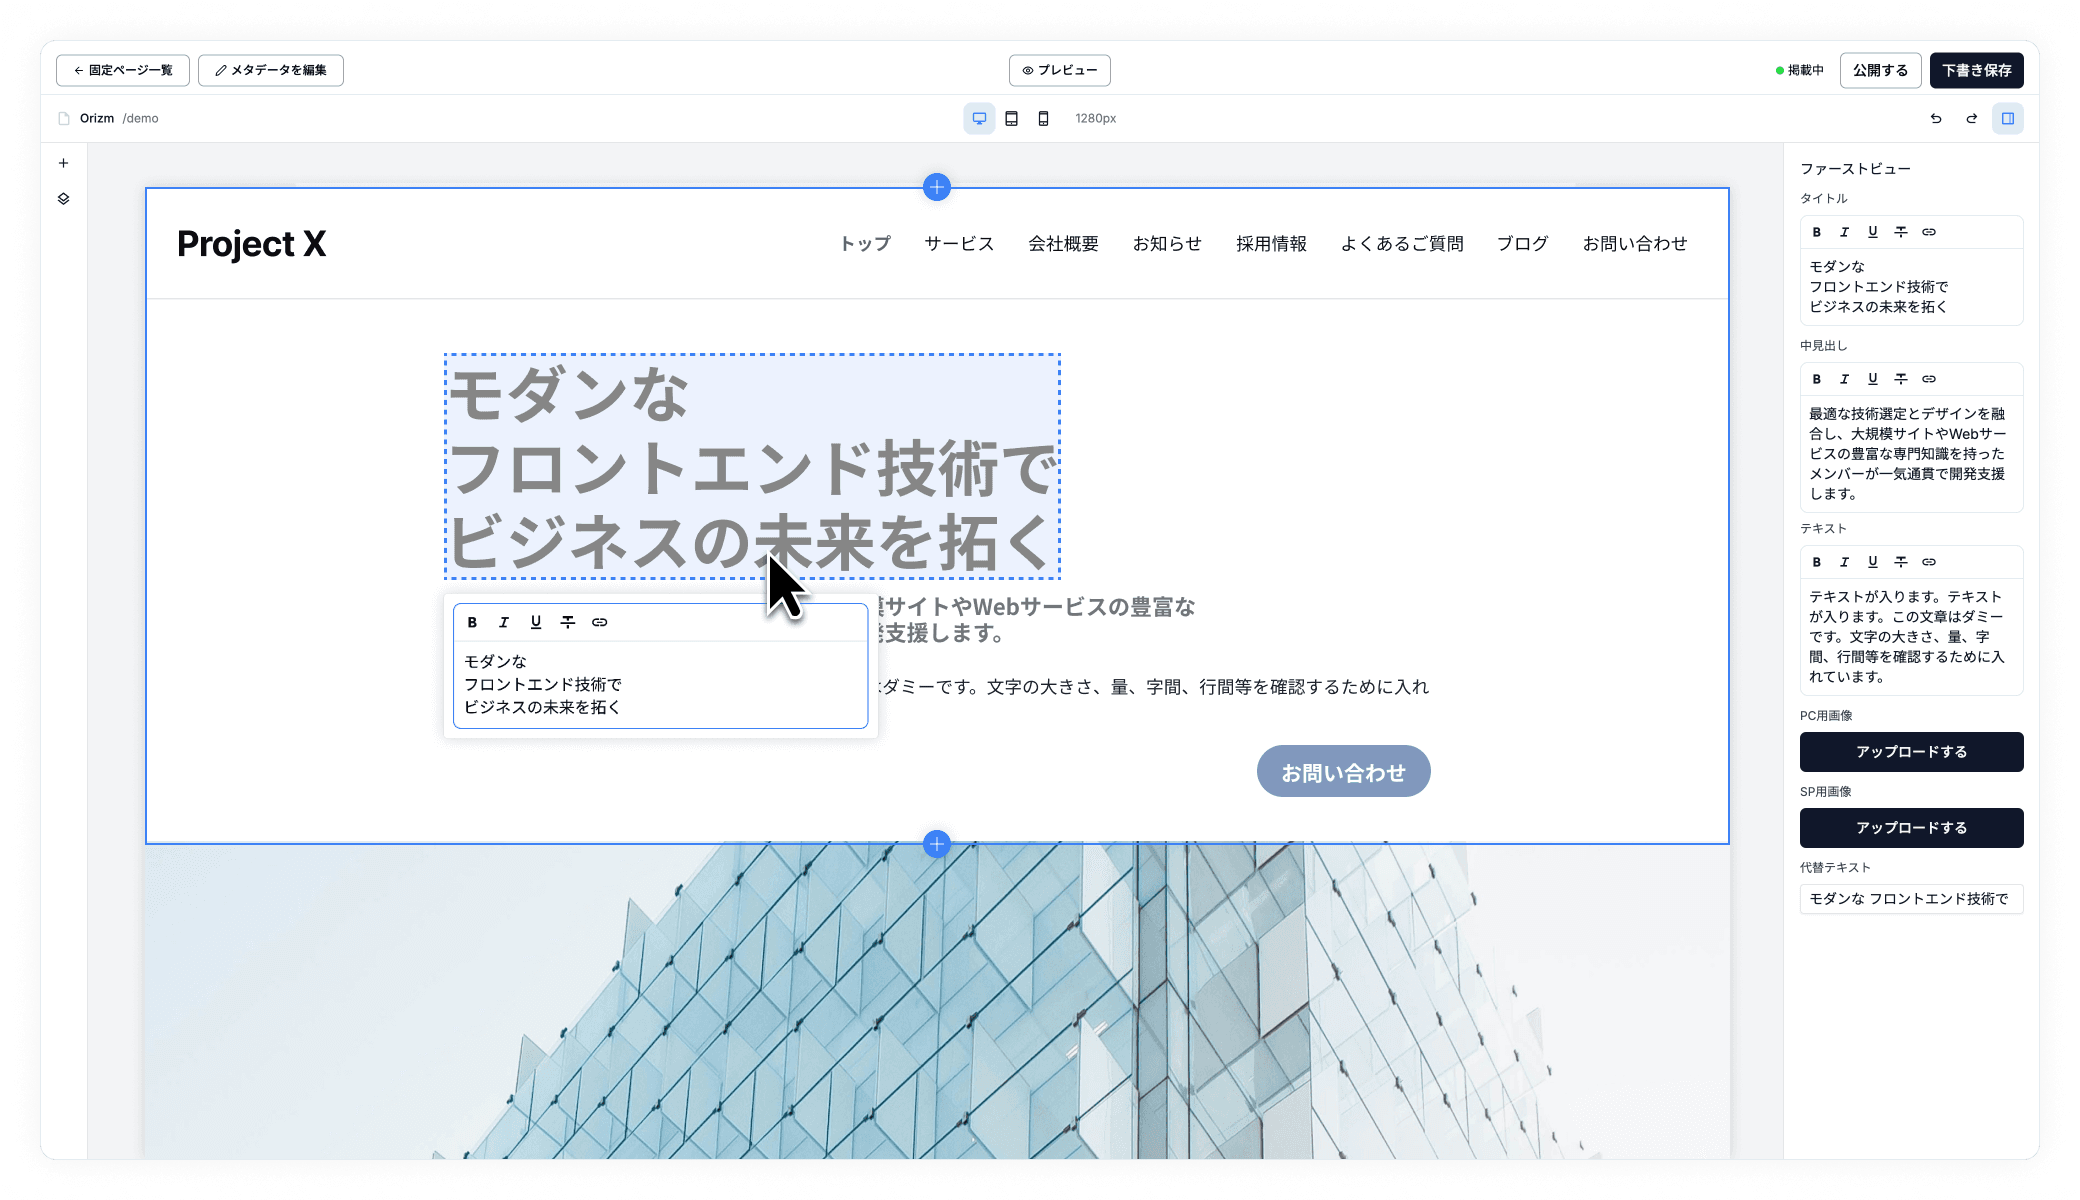2080x1200 pixels.
Task: Apply italic in the 中見出し formatting toolbar
Action: (x=1843, y=379)
